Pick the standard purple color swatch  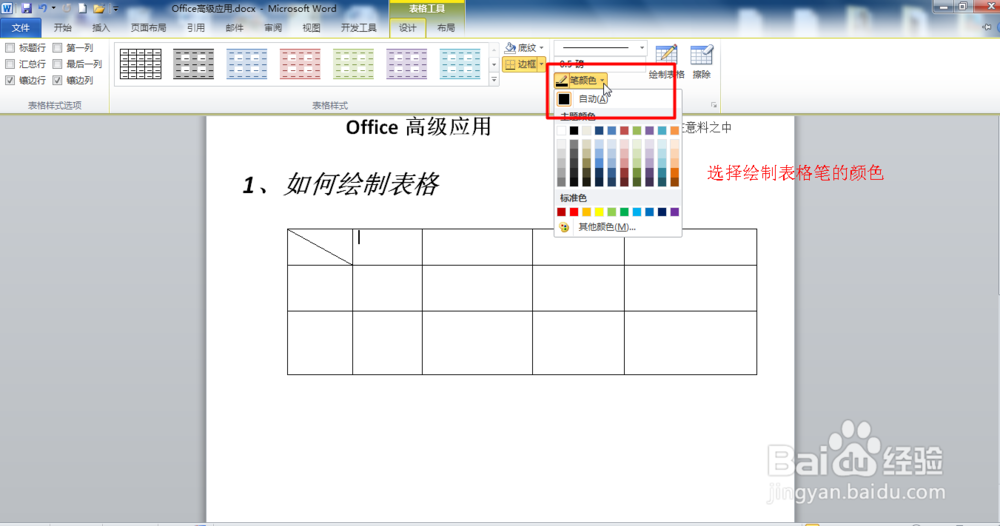point(674,212)
